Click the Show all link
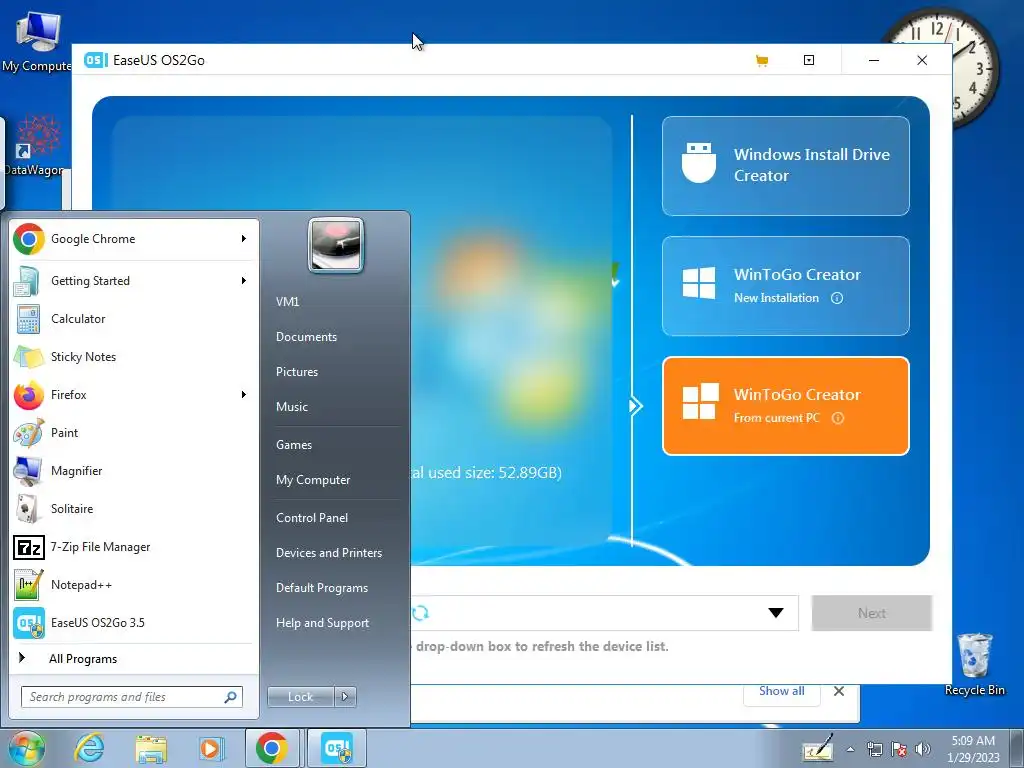Image resolution: width=1024 pixels, height=768 pixels. tap(781, 691)
